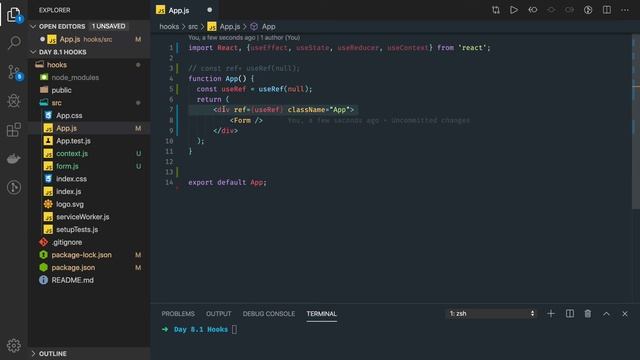The image size is (640, 360).
Task: Split the editor to the right
Action: (607, 10)
